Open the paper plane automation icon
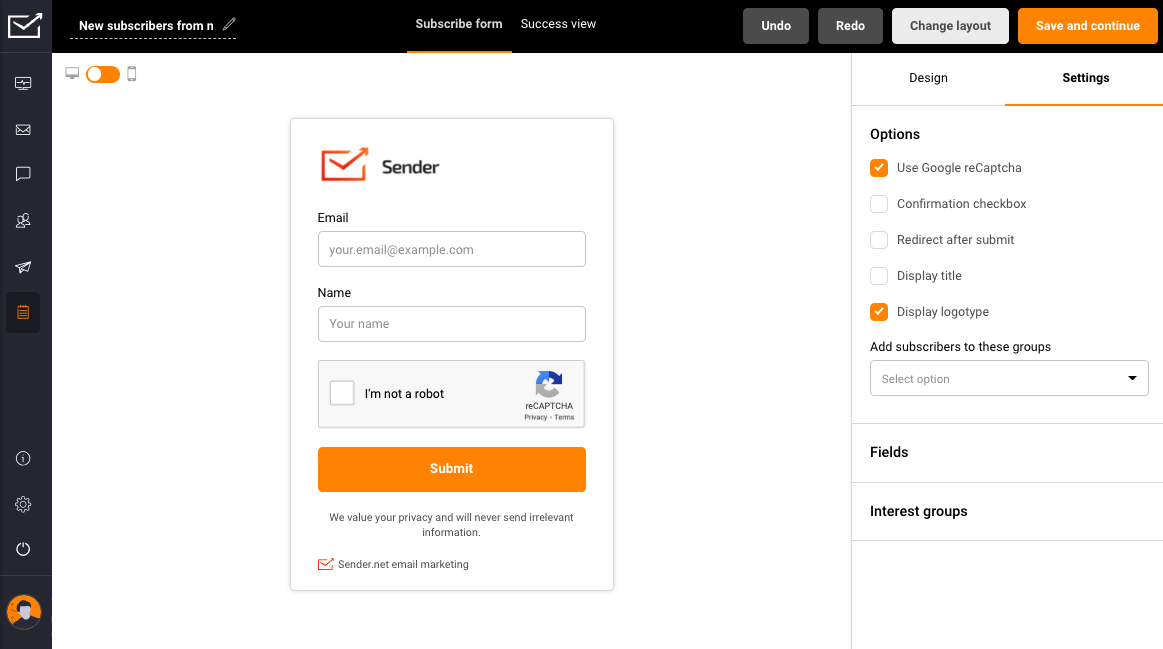Image resolution: width=1163 pixels, height=649 pixels. point(23,267)
